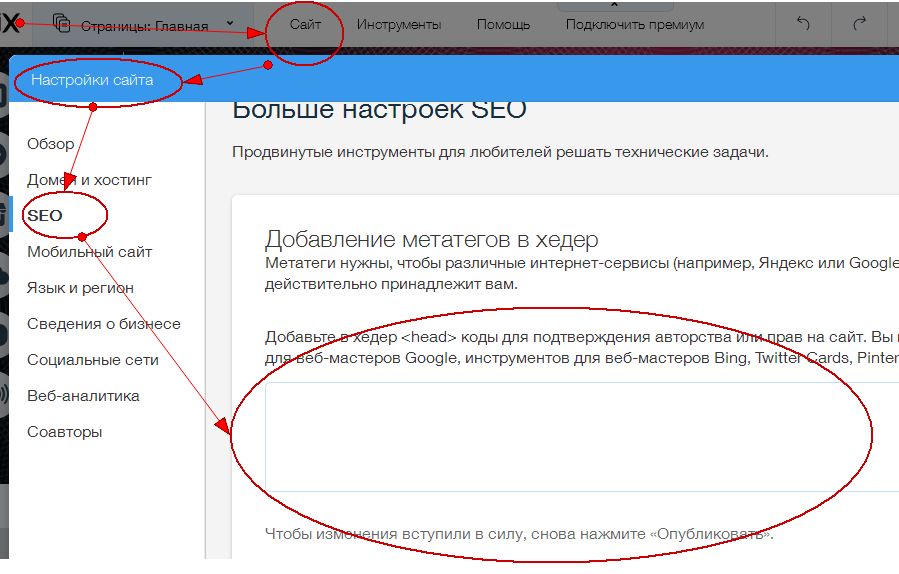Click the collapse arrow above the top bar
The width and height of the screenshot is (899, 574).
point(615,3)
